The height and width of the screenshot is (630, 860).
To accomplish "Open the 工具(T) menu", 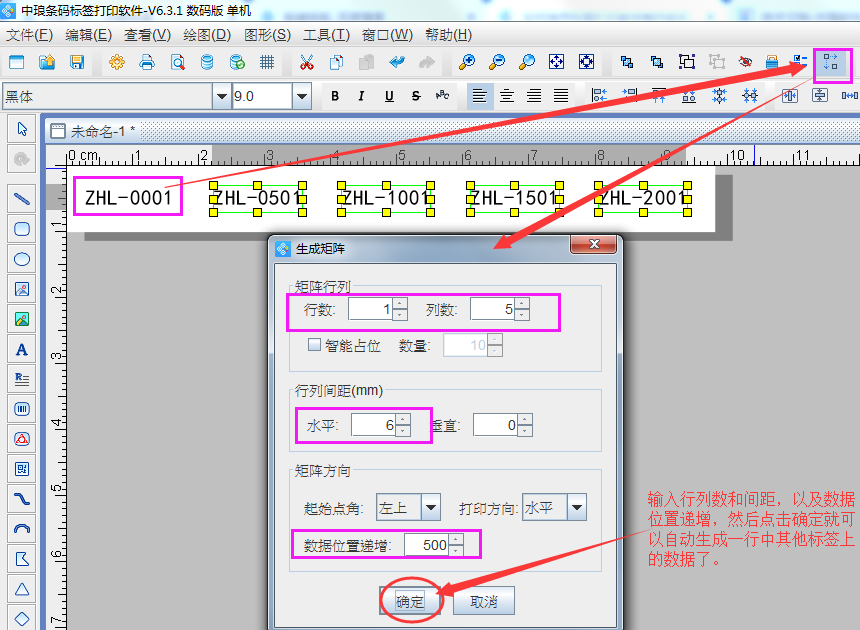I will [326, 34].
